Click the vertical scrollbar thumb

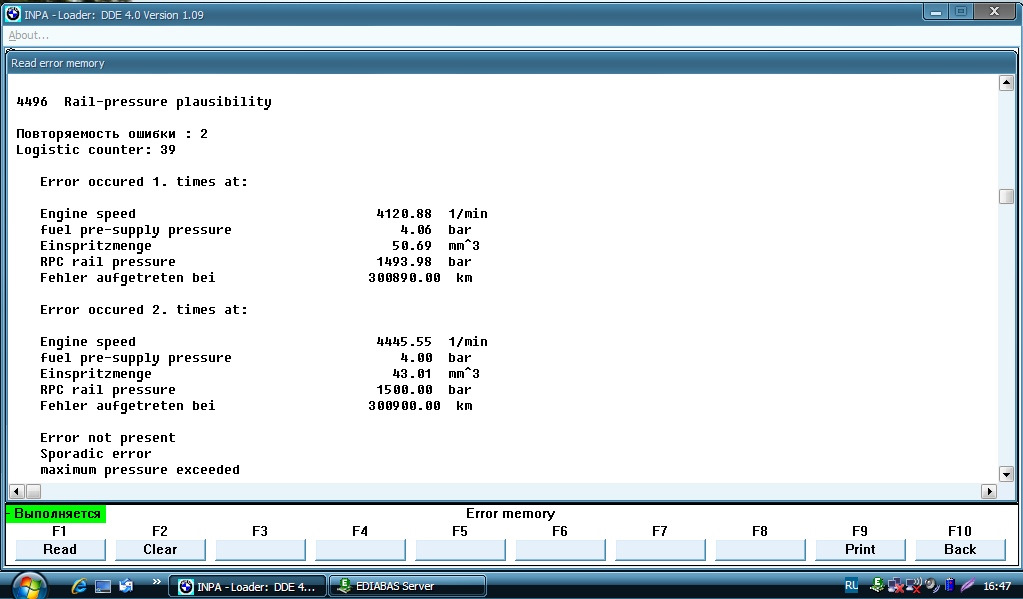click(x=1006, y=196)
